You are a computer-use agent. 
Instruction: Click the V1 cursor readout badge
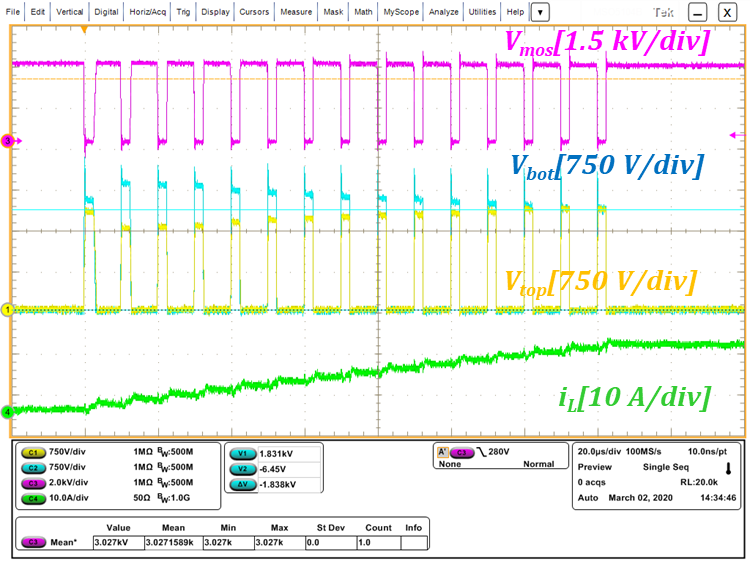(x=242, y=453)
